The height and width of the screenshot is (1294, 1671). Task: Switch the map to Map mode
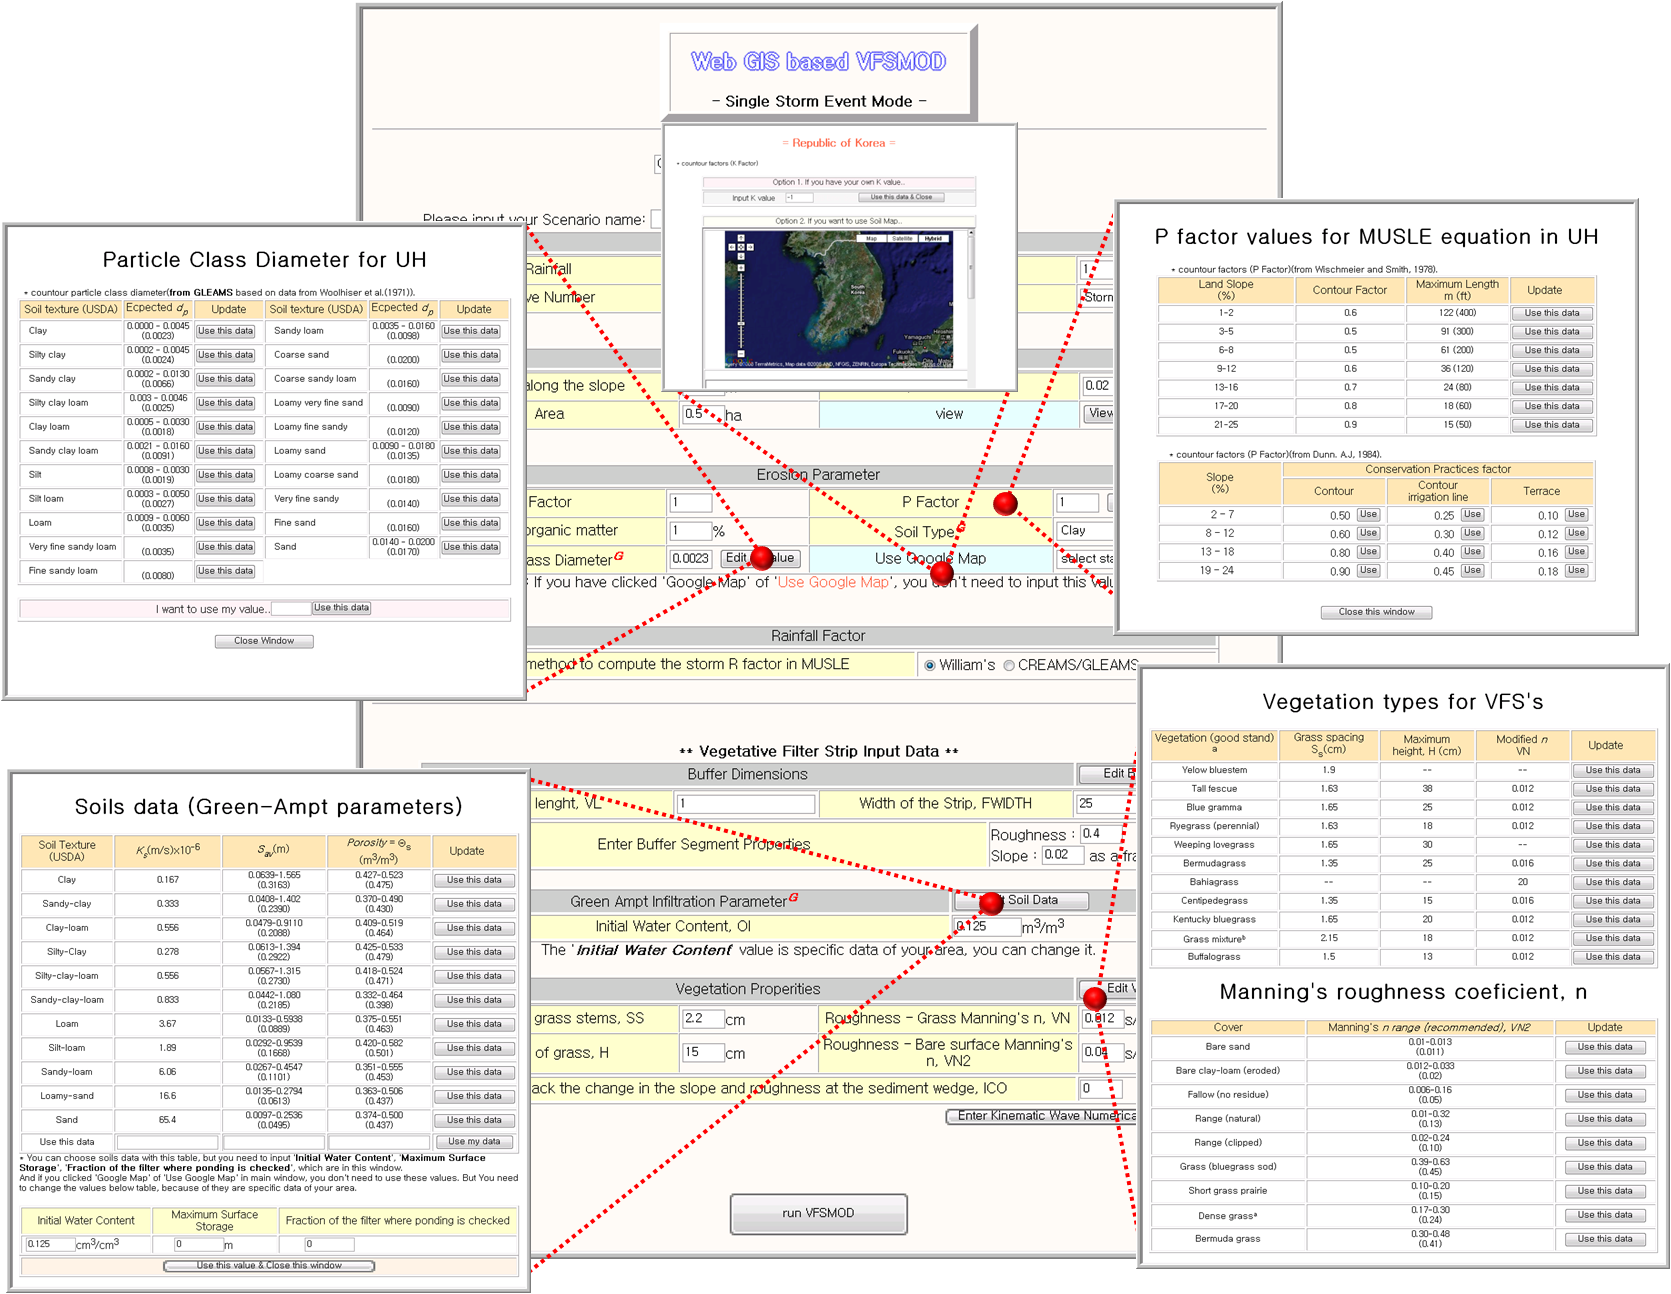(872, 239)
